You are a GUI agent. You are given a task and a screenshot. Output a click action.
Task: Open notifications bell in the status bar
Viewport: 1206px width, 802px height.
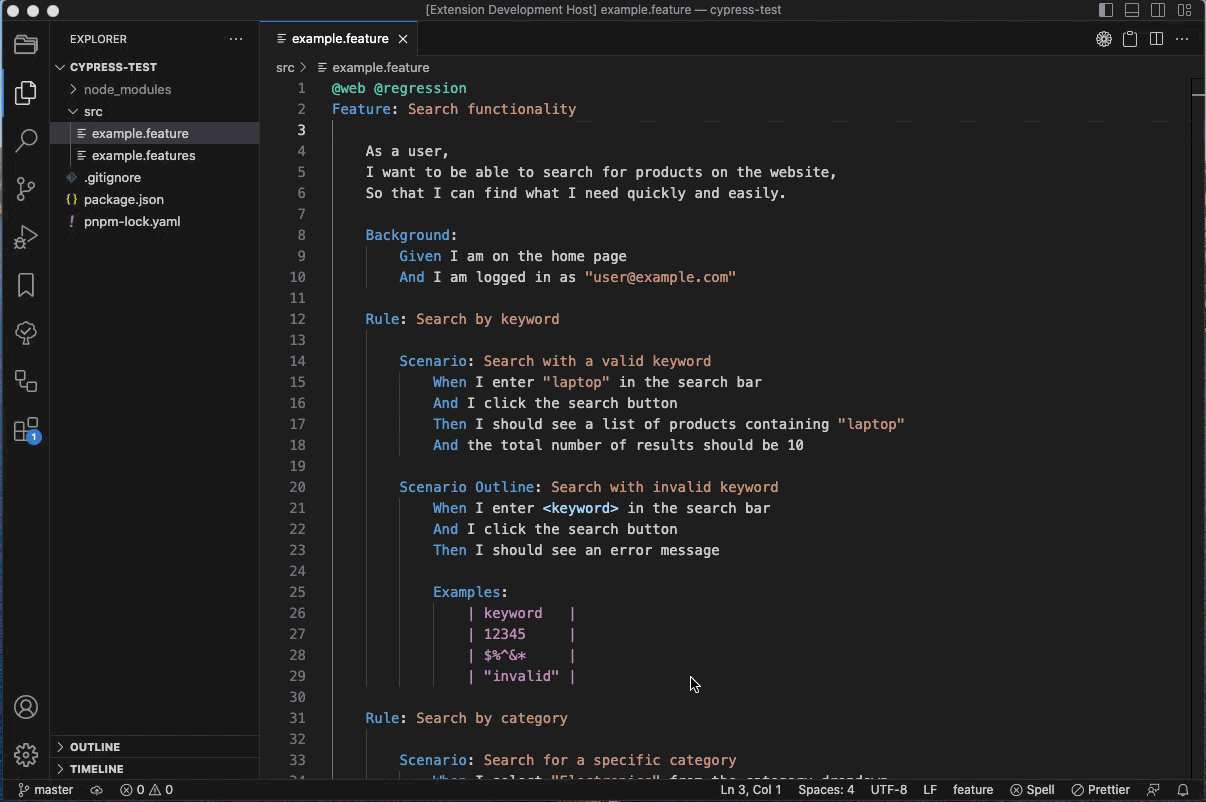[x=1183, y=790]
